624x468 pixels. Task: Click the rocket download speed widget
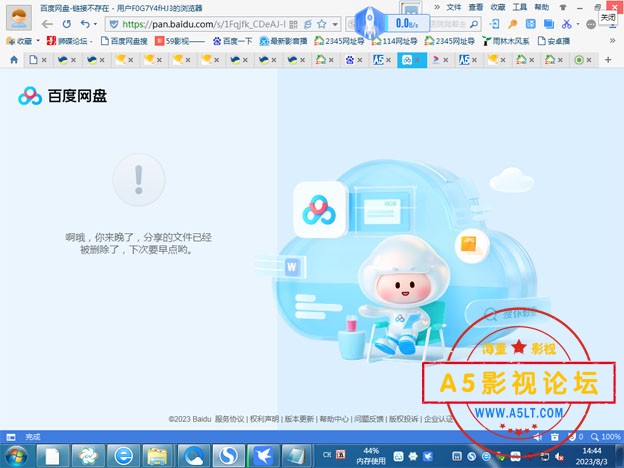[392, 23]
